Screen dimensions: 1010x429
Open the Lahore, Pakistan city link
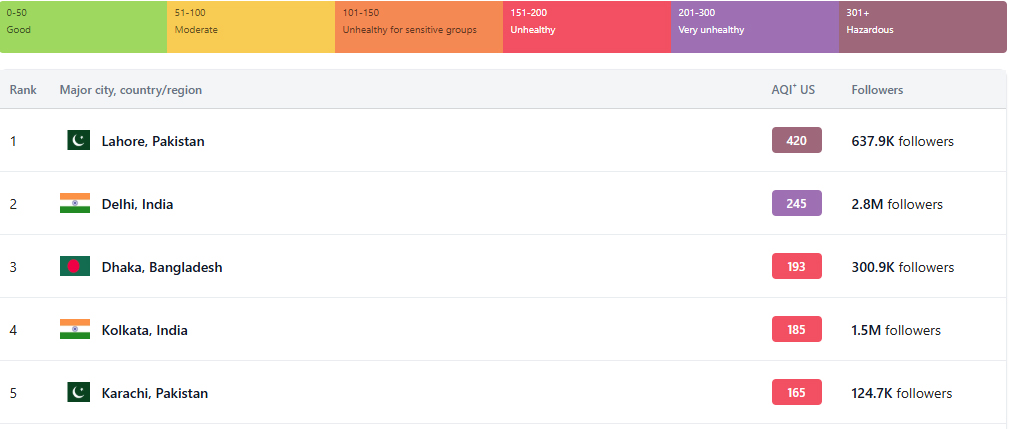[x=153, y=141]
